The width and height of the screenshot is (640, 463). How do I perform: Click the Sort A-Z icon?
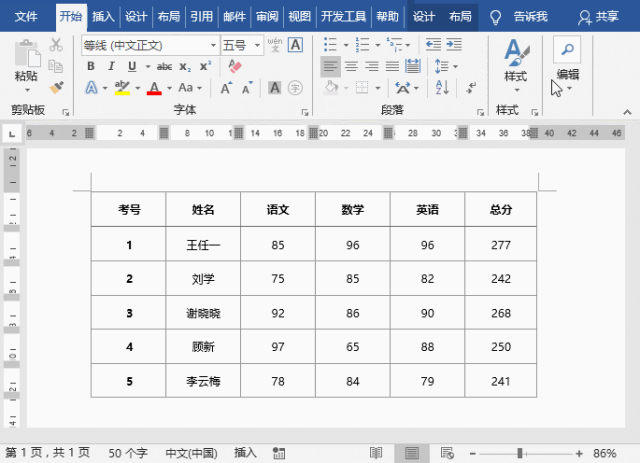(442, 87)
